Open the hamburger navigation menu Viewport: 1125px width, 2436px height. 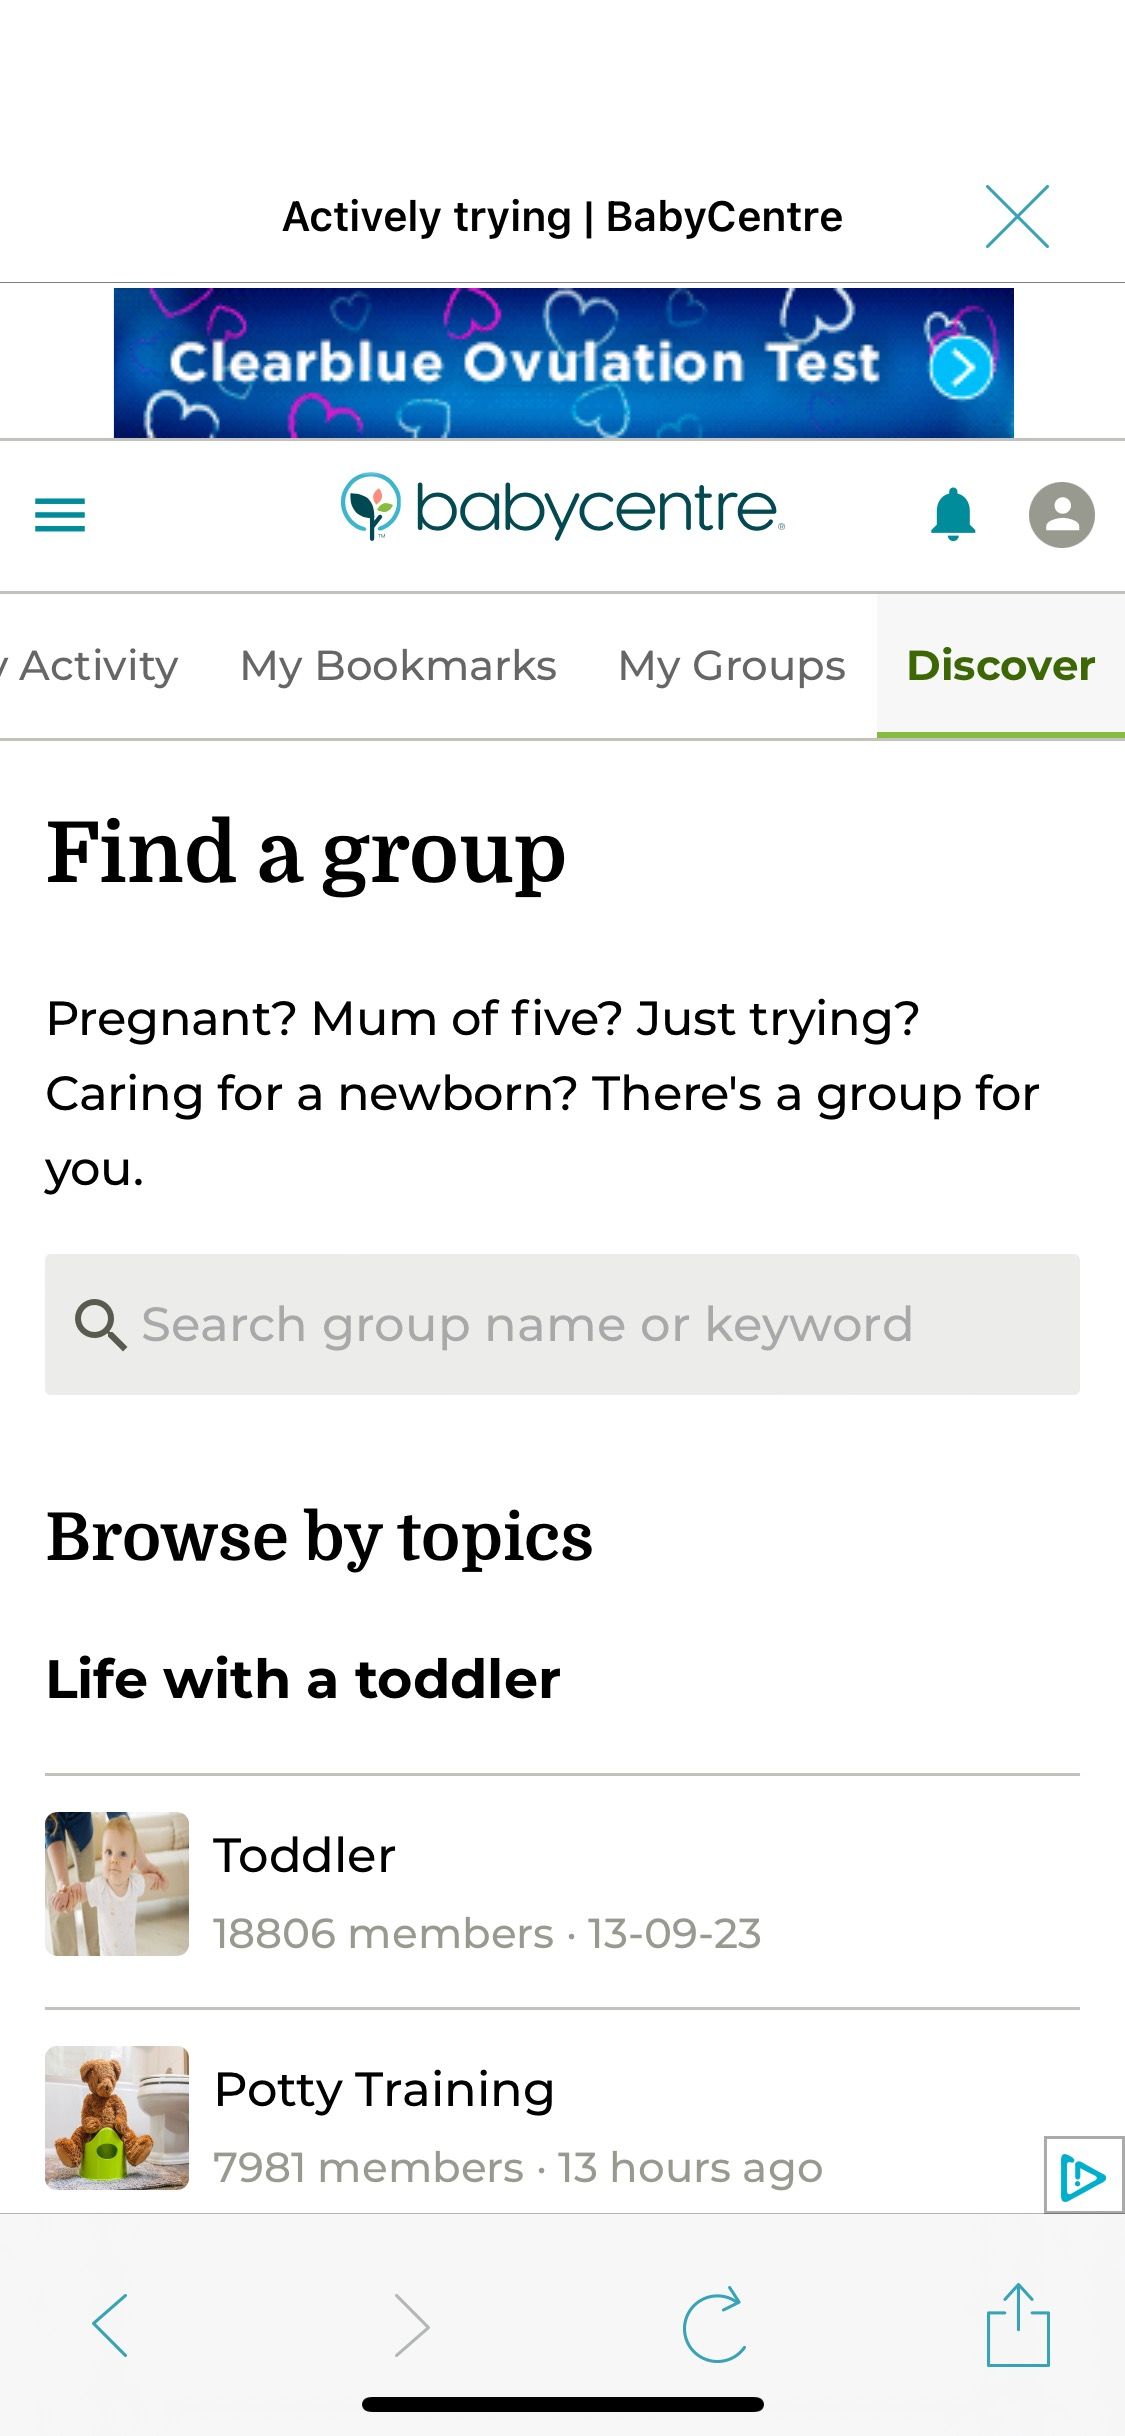(60, 515)
